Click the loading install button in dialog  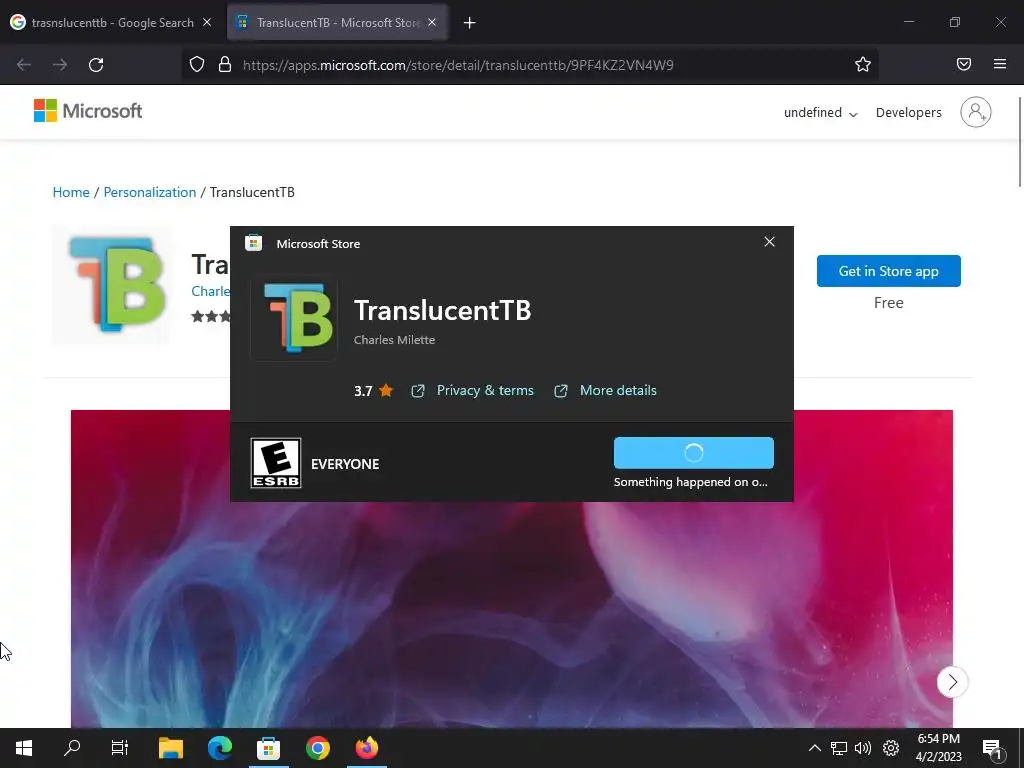(694, 453)
